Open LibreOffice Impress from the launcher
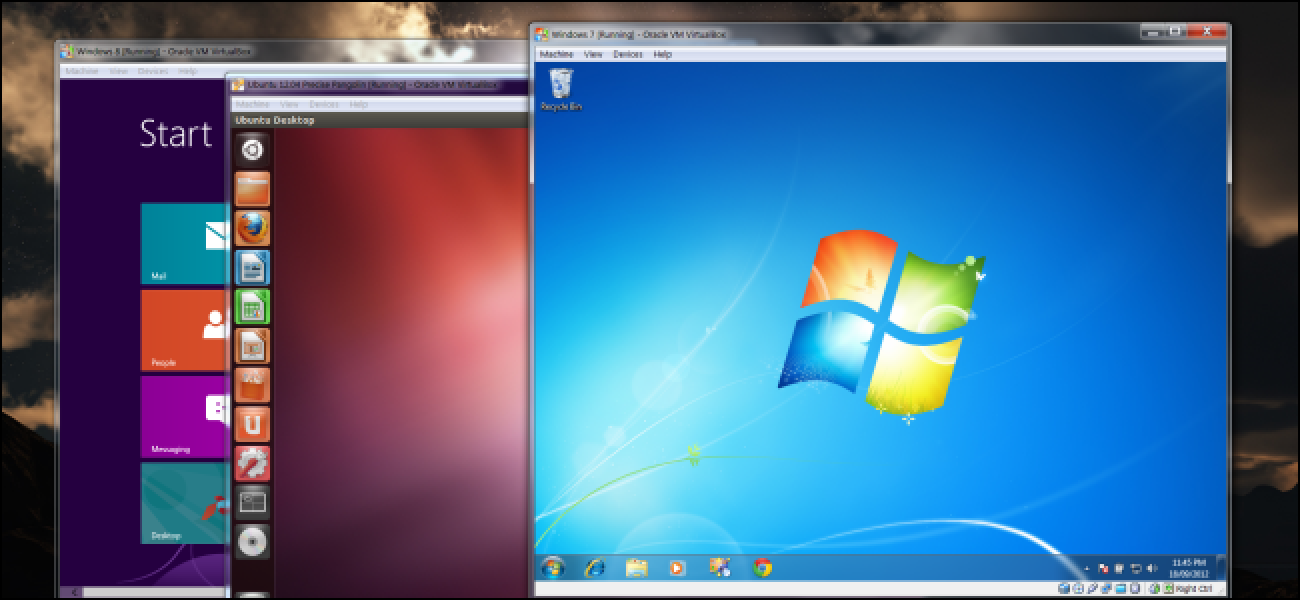 coord(253,347)
